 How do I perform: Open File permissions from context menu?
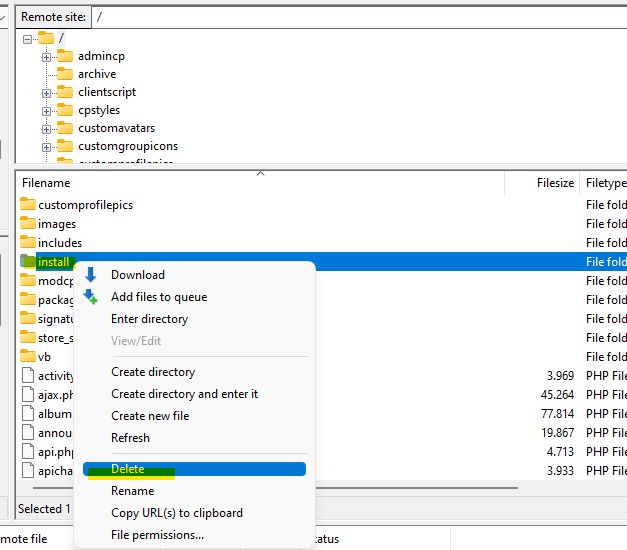[x=157, y=535]
